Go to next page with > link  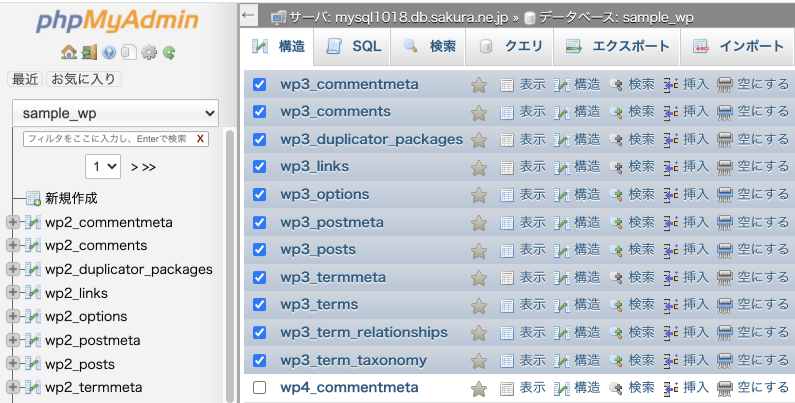pos(134,167)
